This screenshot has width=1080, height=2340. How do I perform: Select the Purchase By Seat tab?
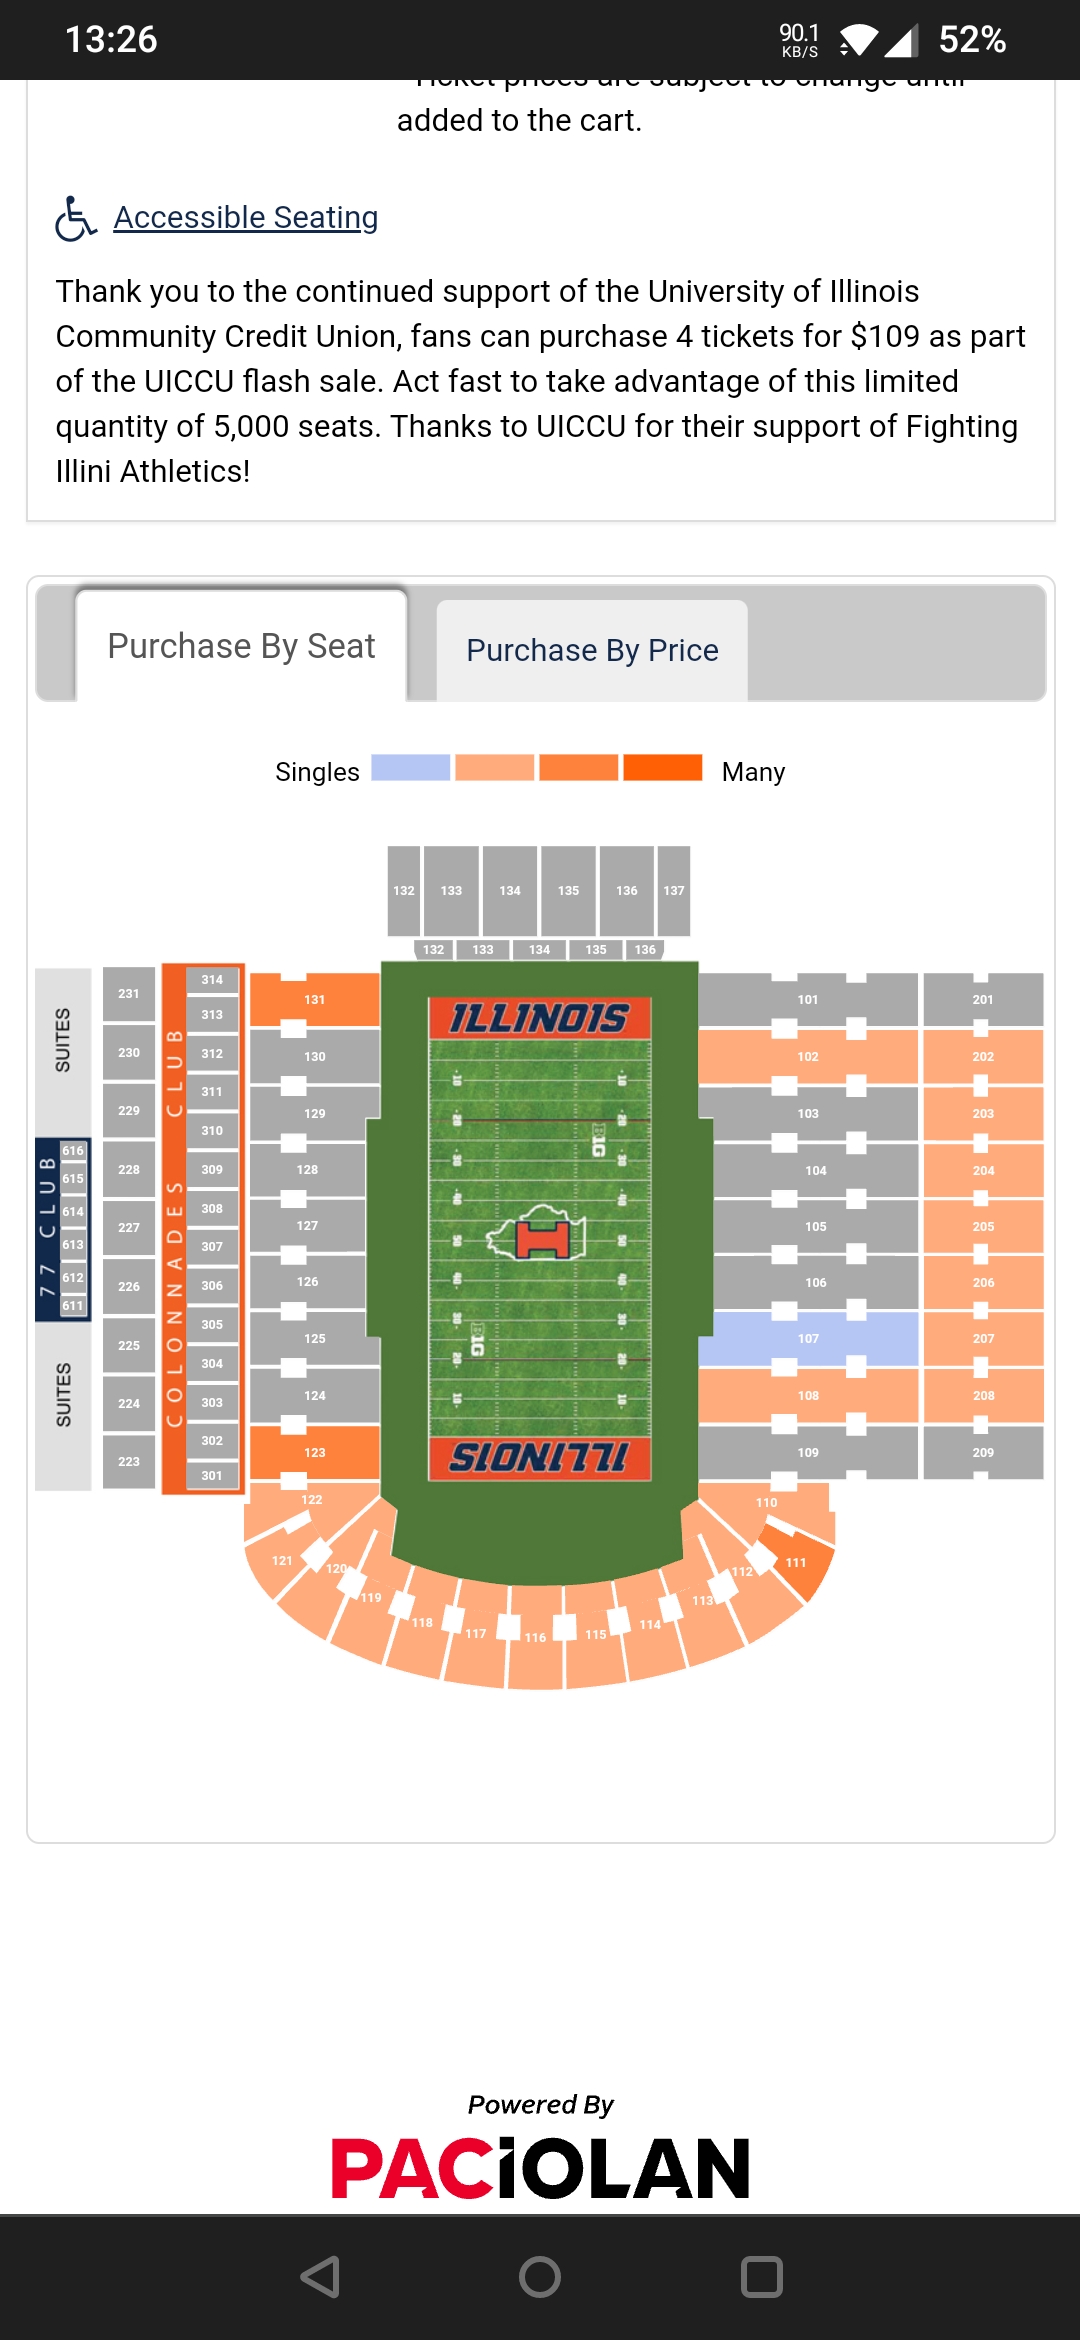(241, 646)
